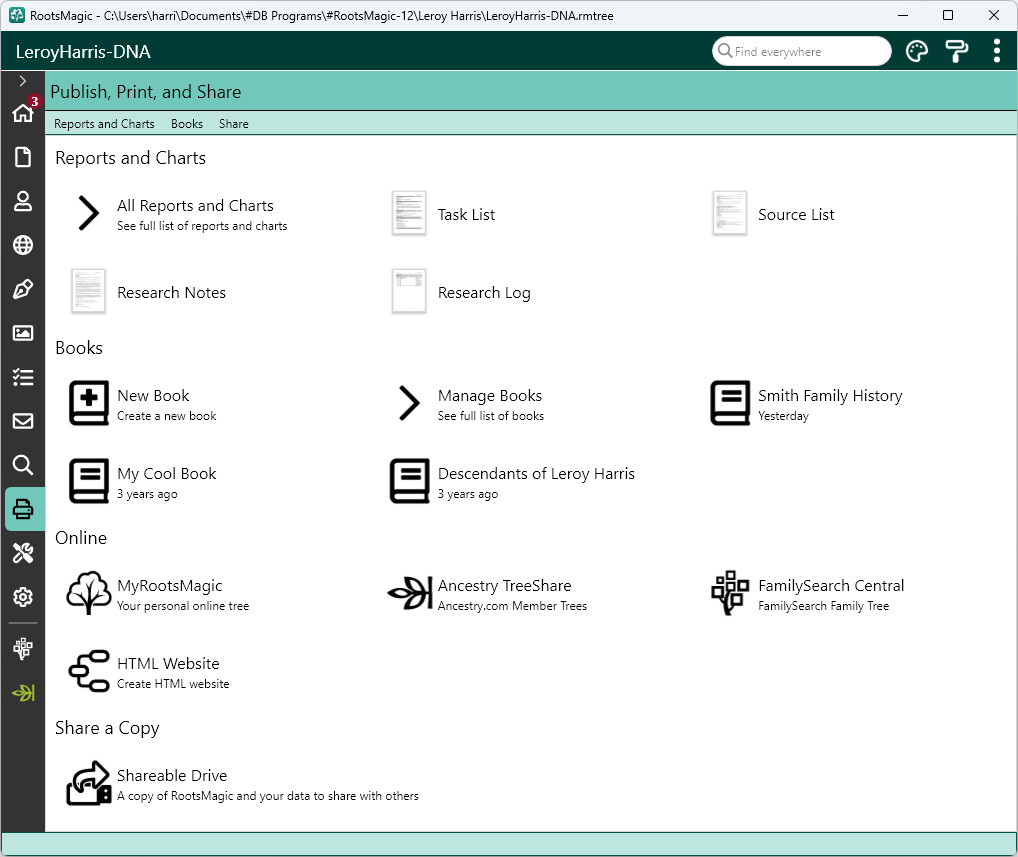
Task: Click the 'Ancestry.com Member Trees' subtitle
Action: (x=512, y=606)
